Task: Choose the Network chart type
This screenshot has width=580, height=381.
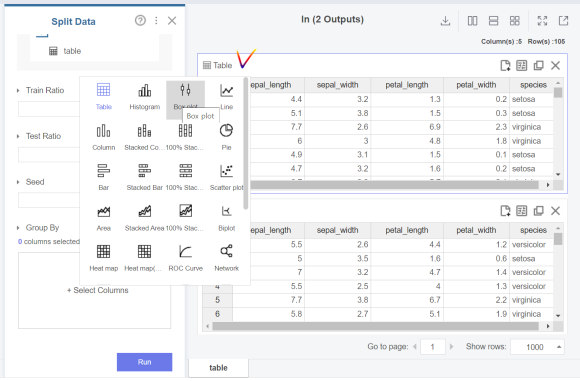Action: pyautogui.click(x=226, y=258)
